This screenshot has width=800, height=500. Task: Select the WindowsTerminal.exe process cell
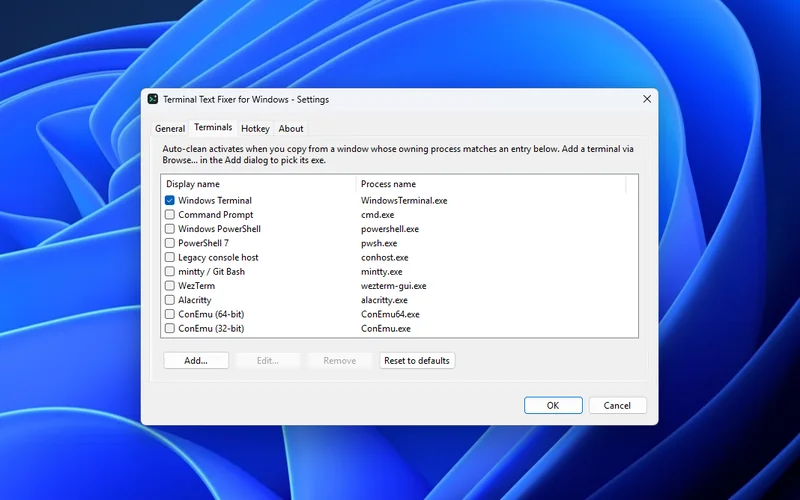tap(404, 201)
